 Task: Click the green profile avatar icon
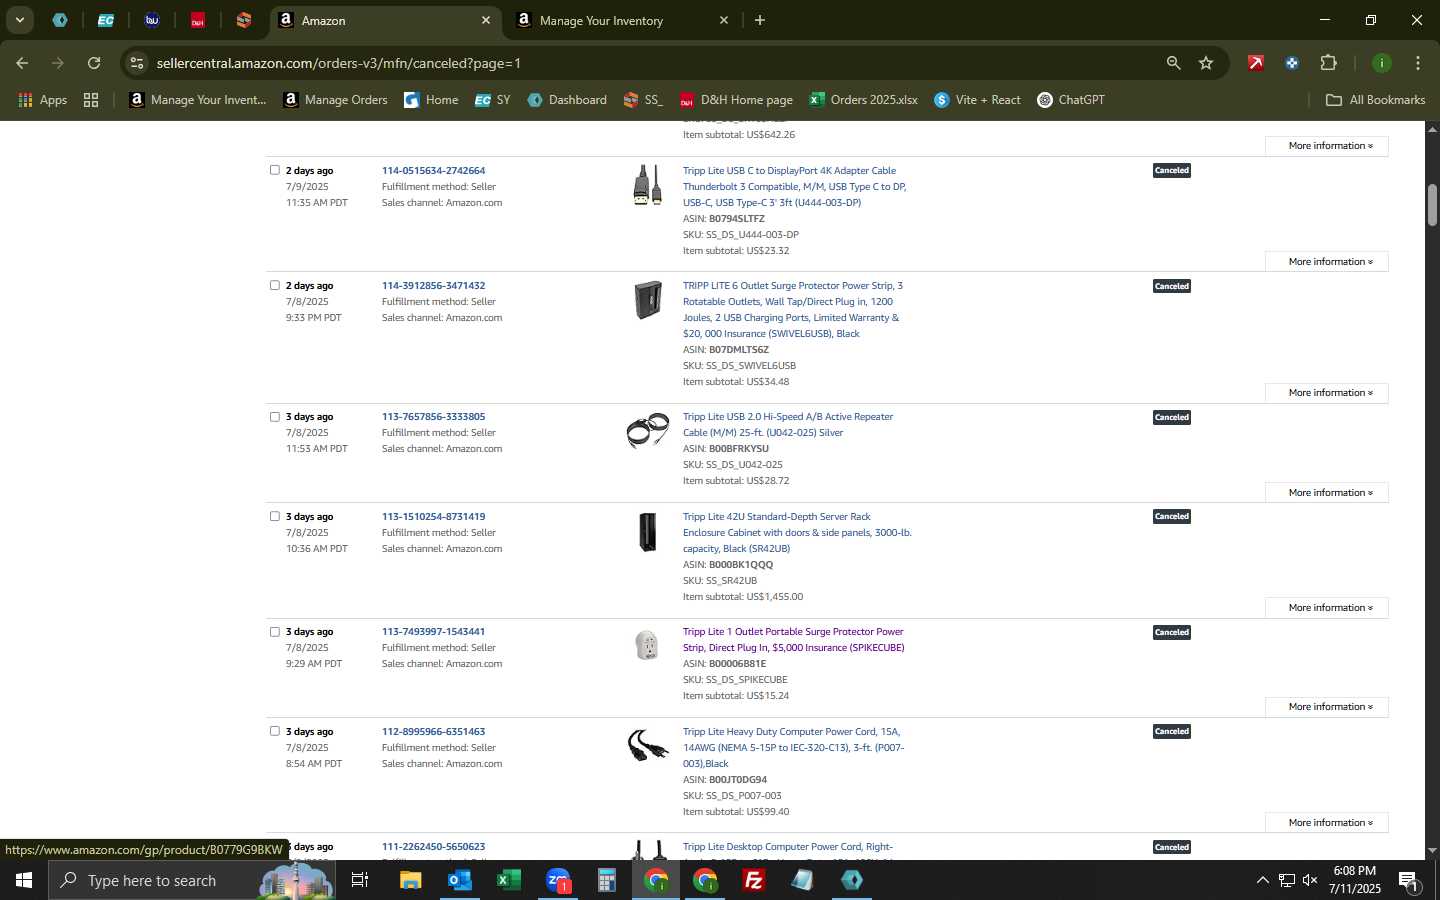(1381, 63)
